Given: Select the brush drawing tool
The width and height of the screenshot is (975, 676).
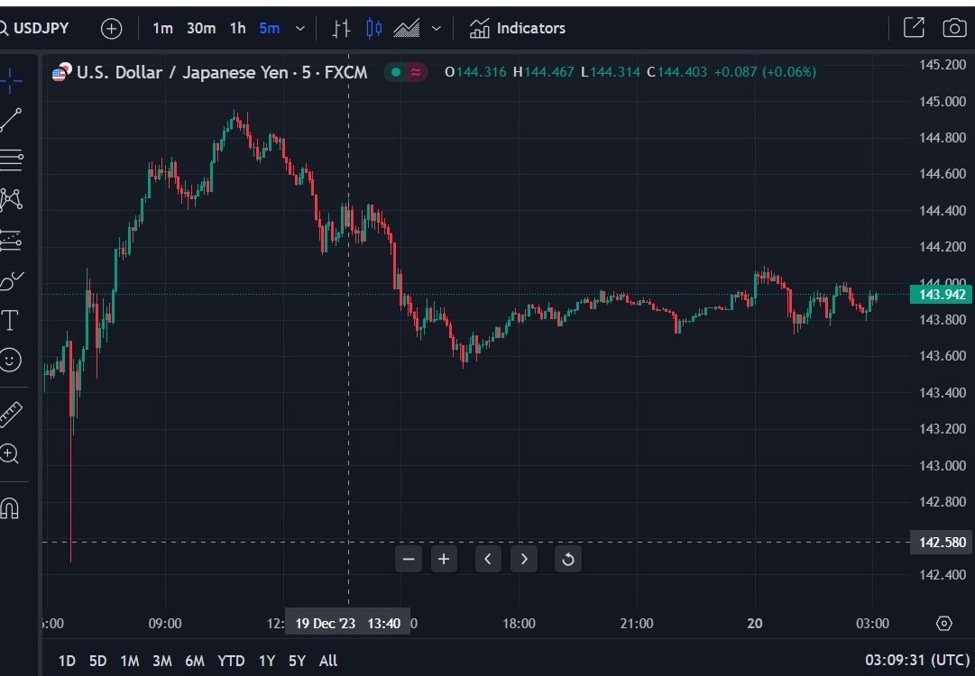Looking at the screenshot, I should (x=11, y=280).
